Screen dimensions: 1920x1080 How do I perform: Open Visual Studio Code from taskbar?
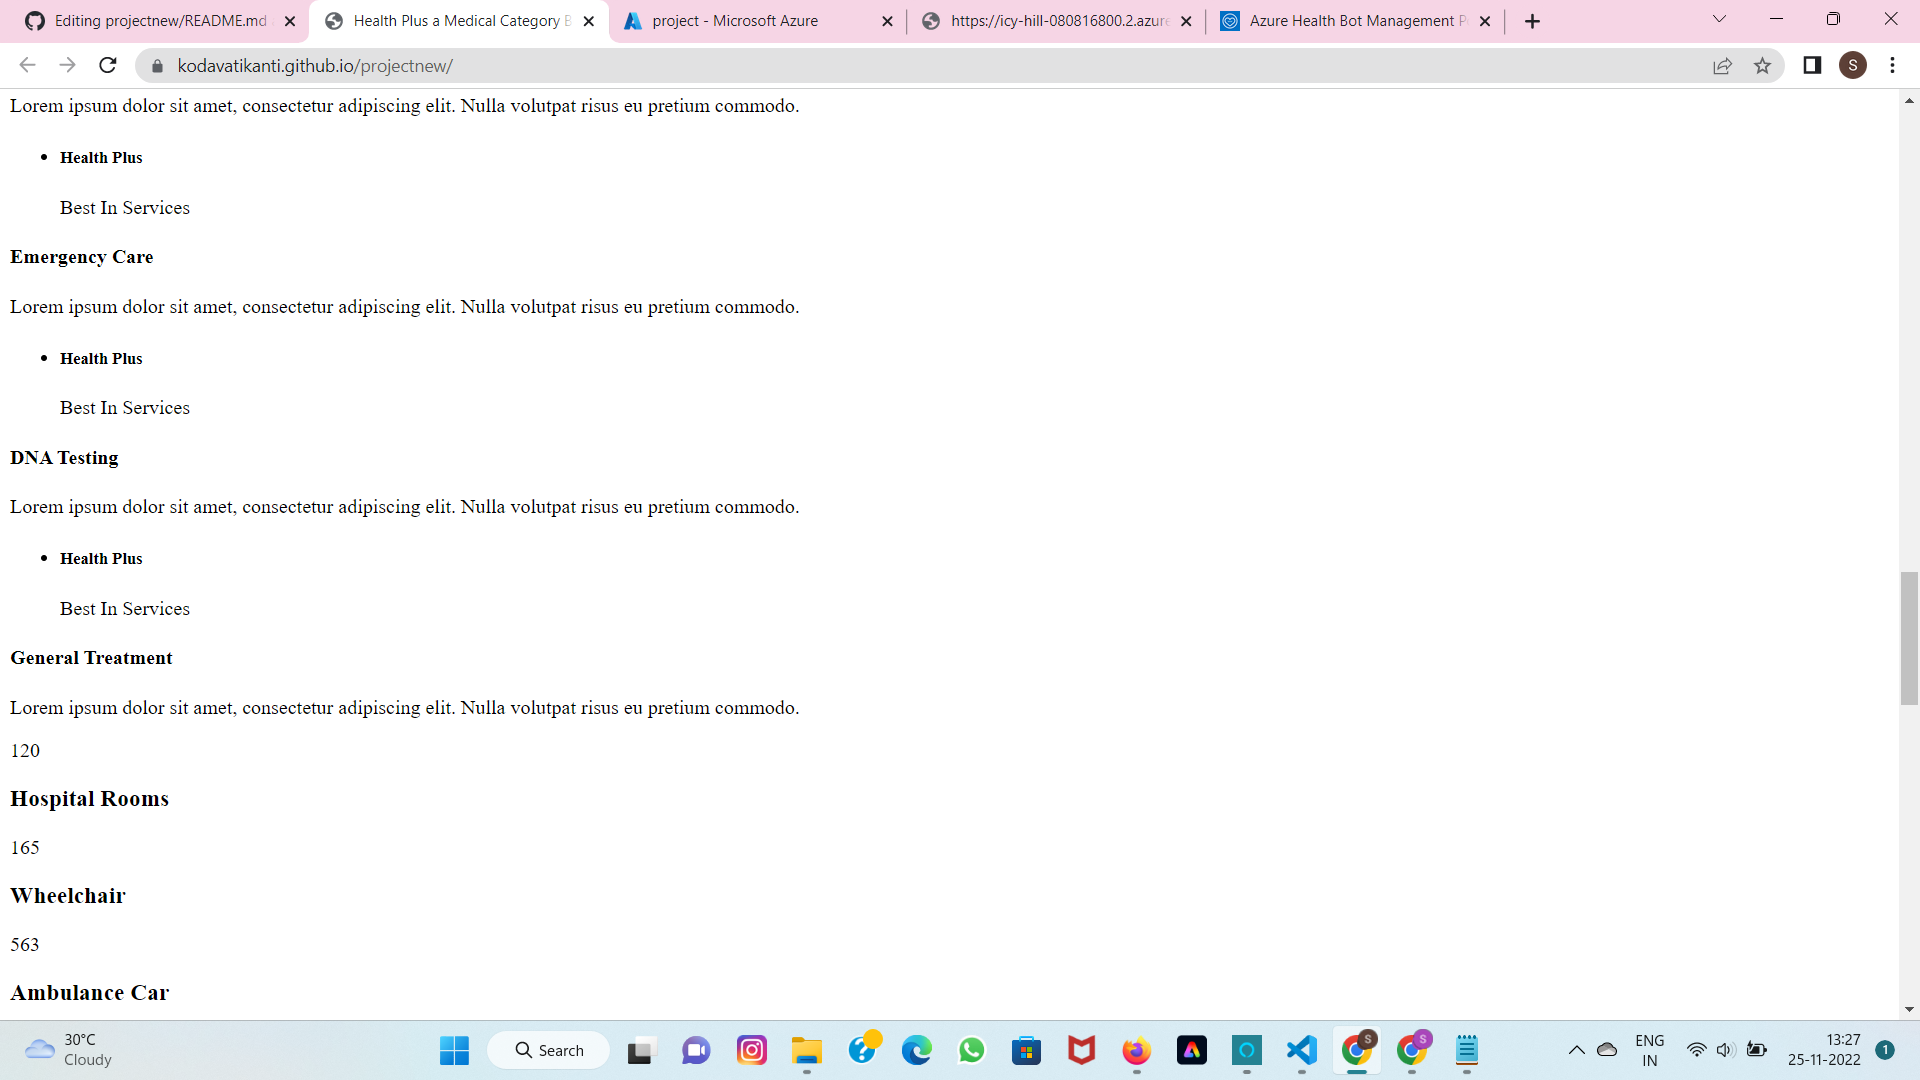[1301, 1050]
